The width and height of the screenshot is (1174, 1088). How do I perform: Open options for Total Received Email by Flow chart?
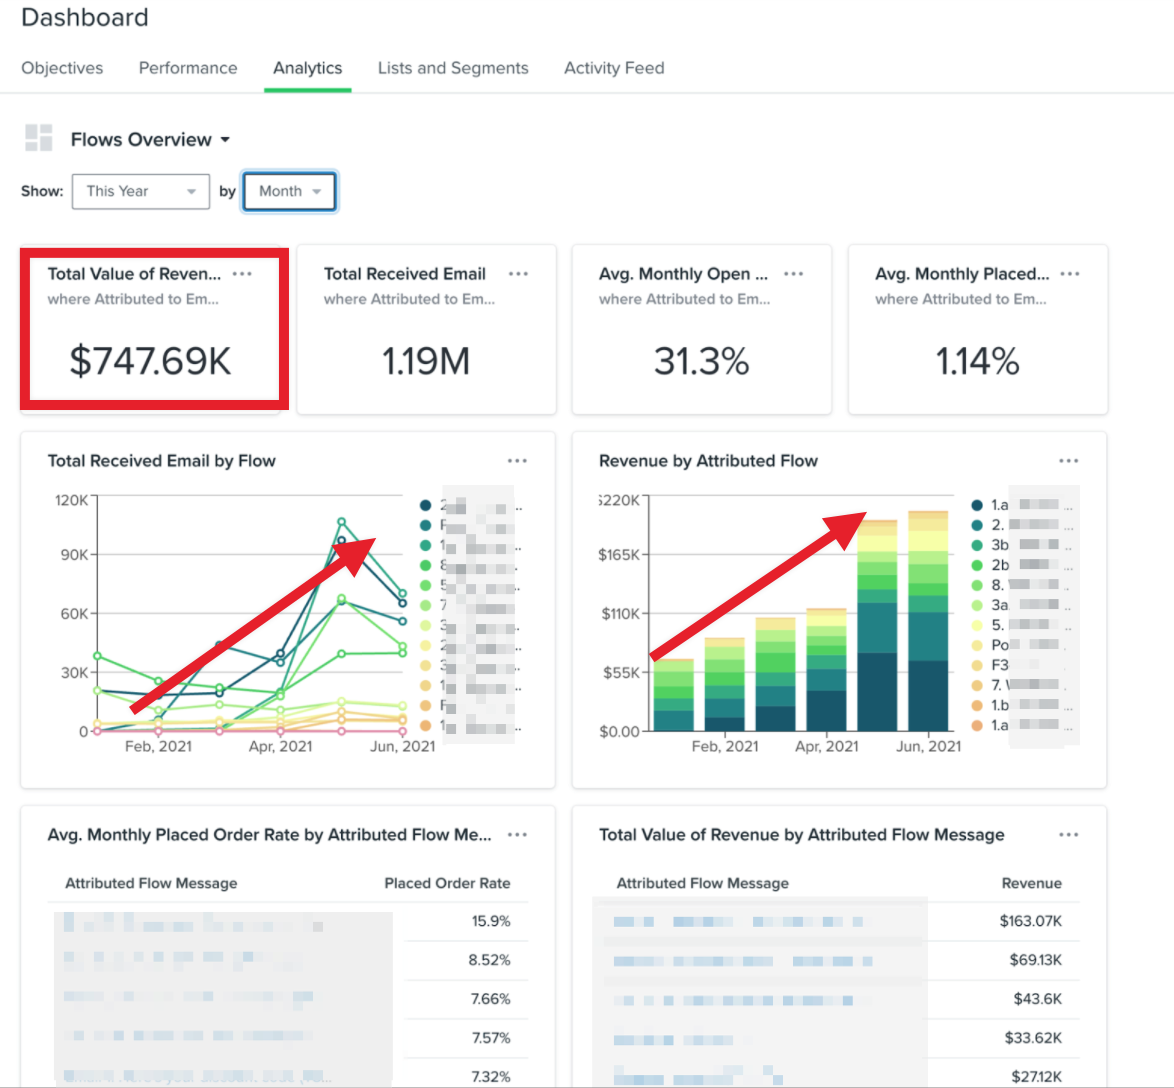tap(517, 461)
